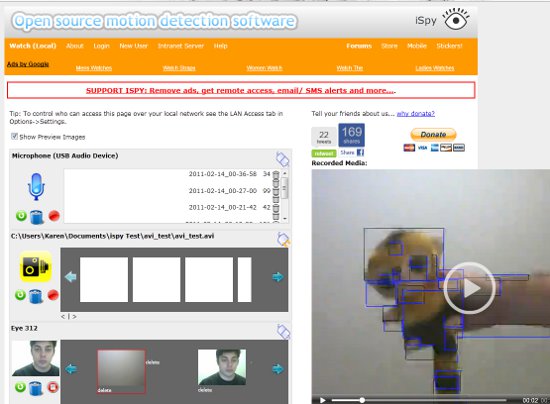Click the left arrow in avi_test.avi thumbnails
550x404 pixels.
coord(71,277)
